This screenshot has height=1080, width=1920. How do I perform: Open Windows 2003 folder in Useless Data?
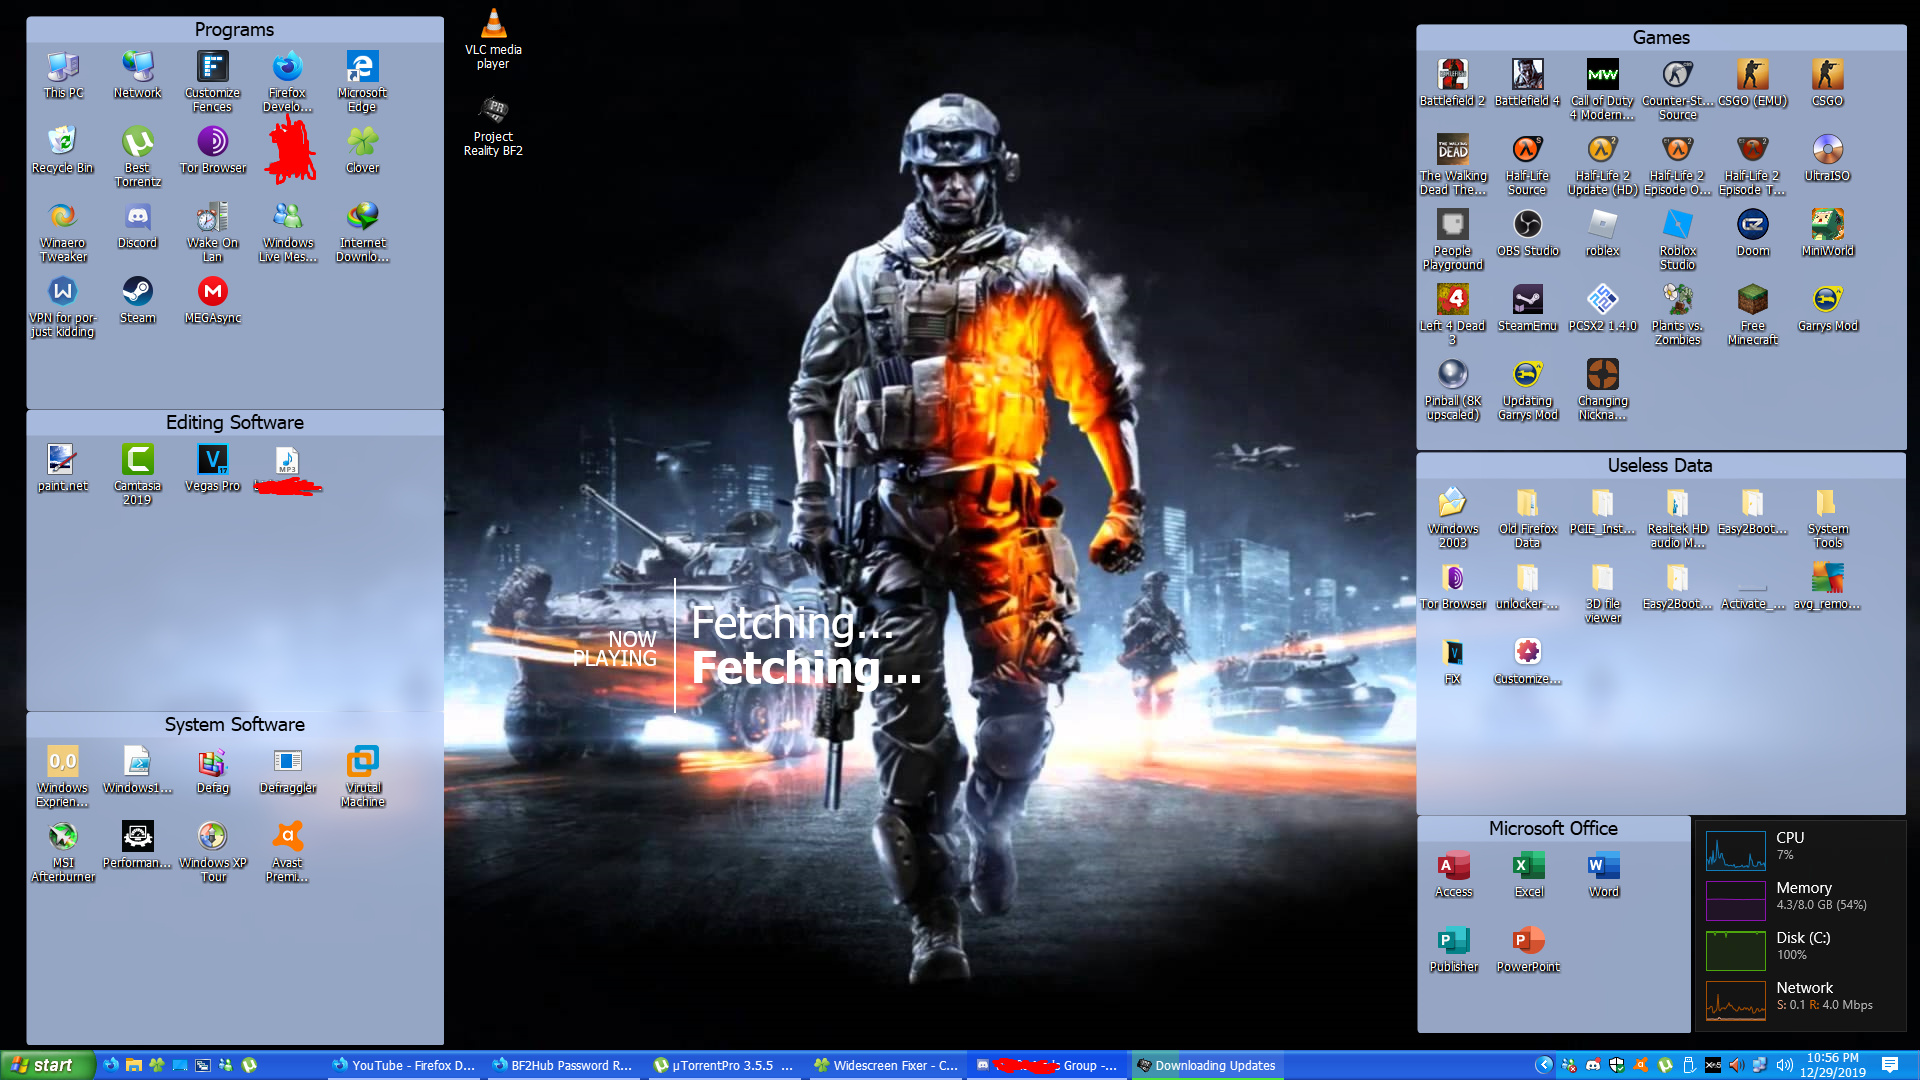coord(1453,518)
